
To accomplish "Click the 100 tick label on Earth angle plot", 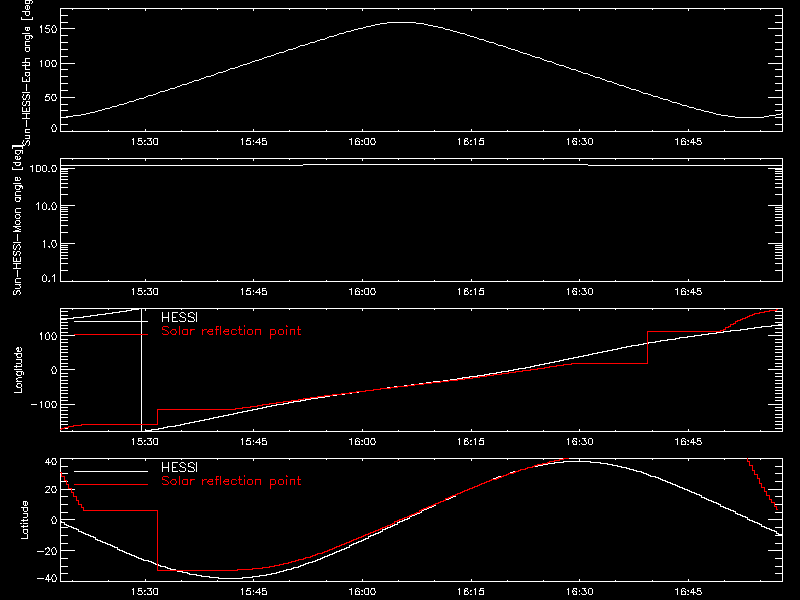I will pyautogui.click(x=48, y=64).
